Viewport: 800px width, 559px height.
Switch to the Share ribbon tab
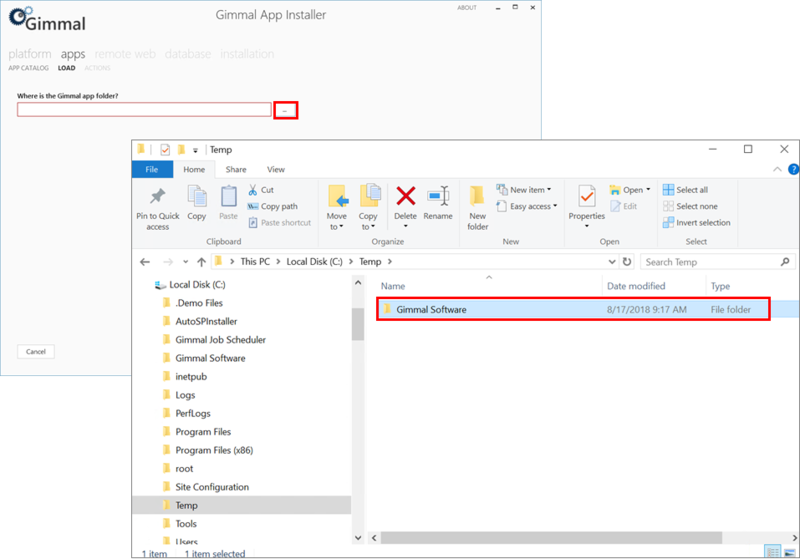236,170
